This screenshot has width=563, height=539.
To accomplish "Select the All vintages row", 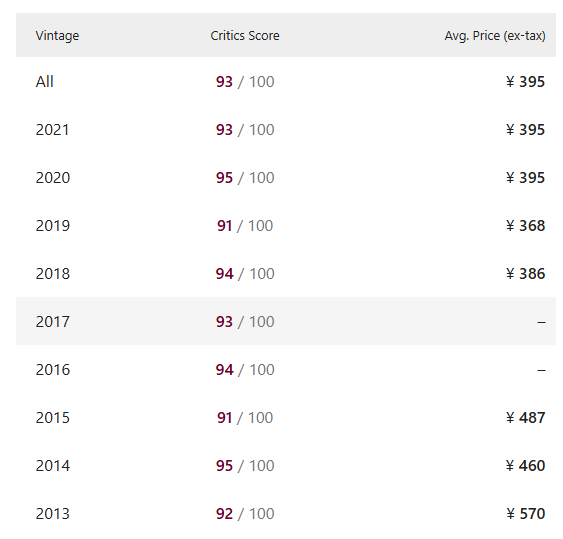I will pos(286,82).
